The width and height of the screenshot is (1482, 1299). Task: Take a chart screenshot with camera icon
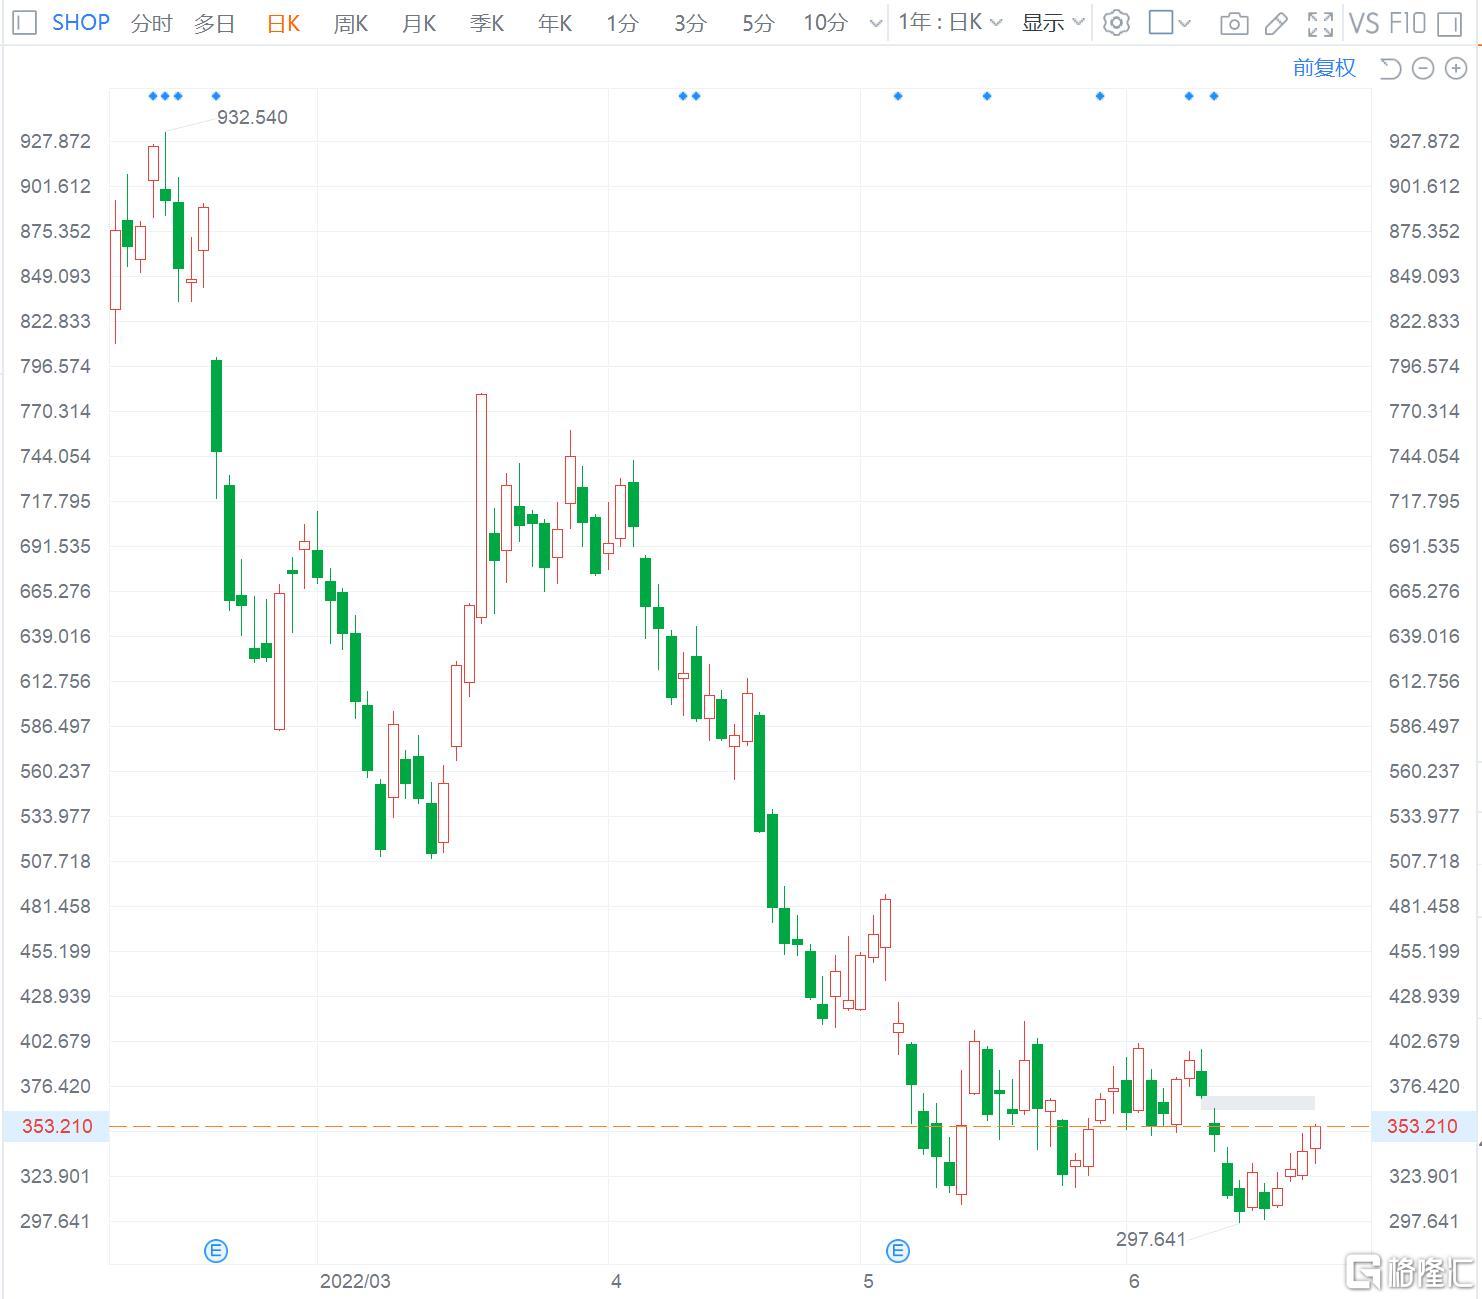pos(1234,23)
